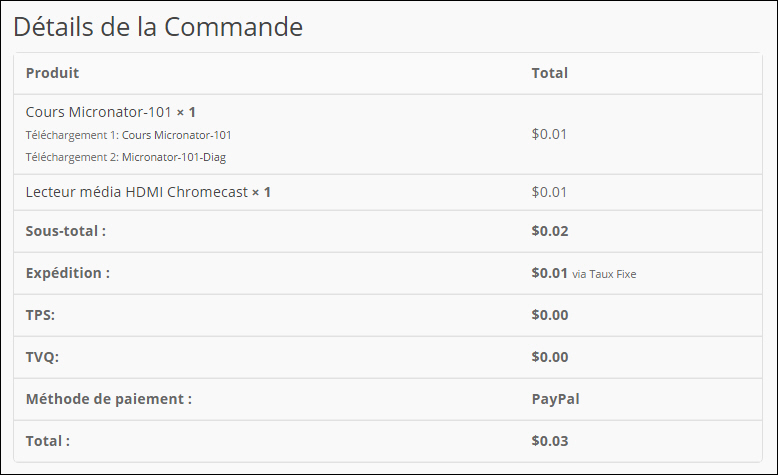Click the final Total amount $0.03
The height and width of the screenshot is (475, 778).
point(550,441)
